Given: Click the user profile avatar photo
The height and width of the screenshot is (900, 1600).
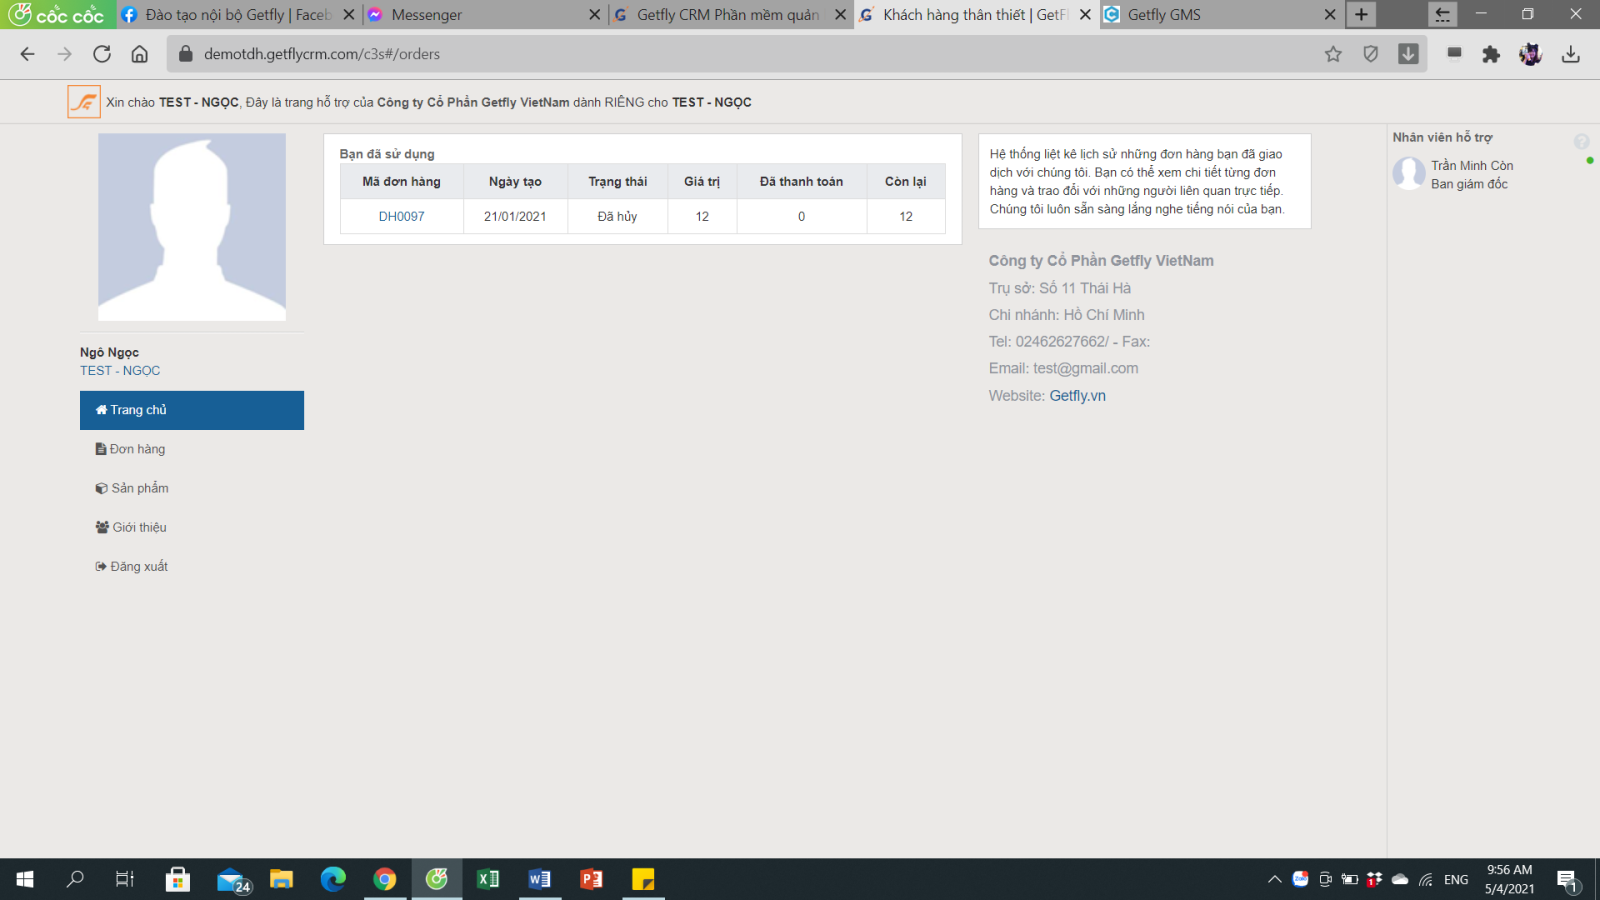Looking at the screenshot, I should (x=192, y=227).
